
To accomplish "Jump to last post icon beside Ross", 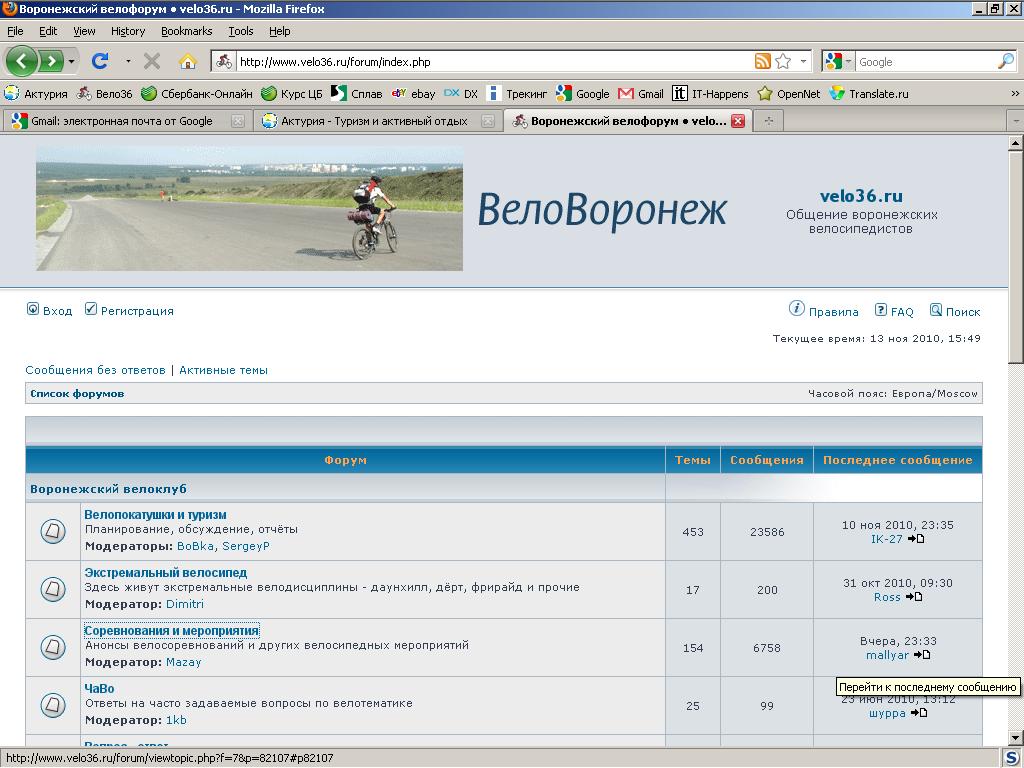I will pos(914,597).
